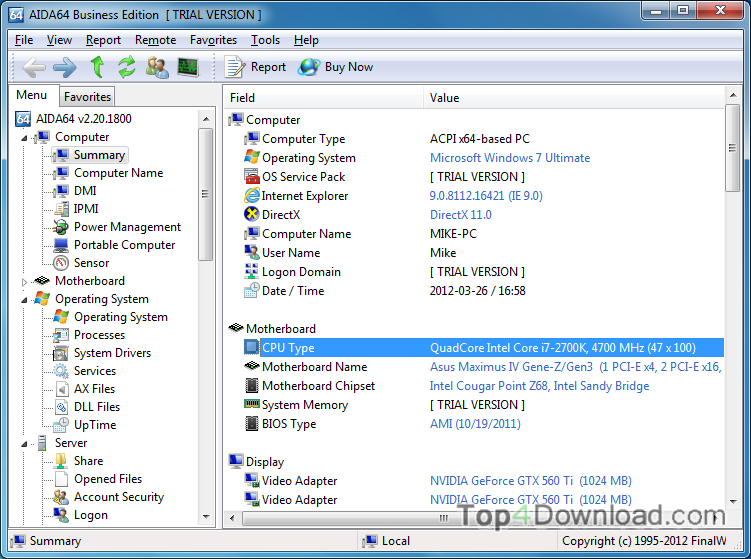751x559 pixels.
Task: Click the details pane horizontal scrollbar thumb
Action: click(x=444, y=518)
